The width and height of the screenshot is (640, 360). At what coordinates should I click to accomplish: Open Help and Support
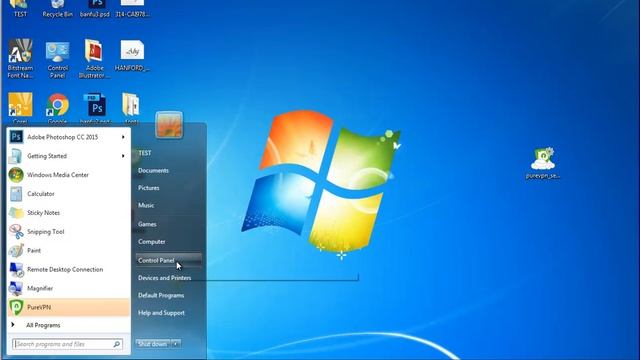(162, 313)
